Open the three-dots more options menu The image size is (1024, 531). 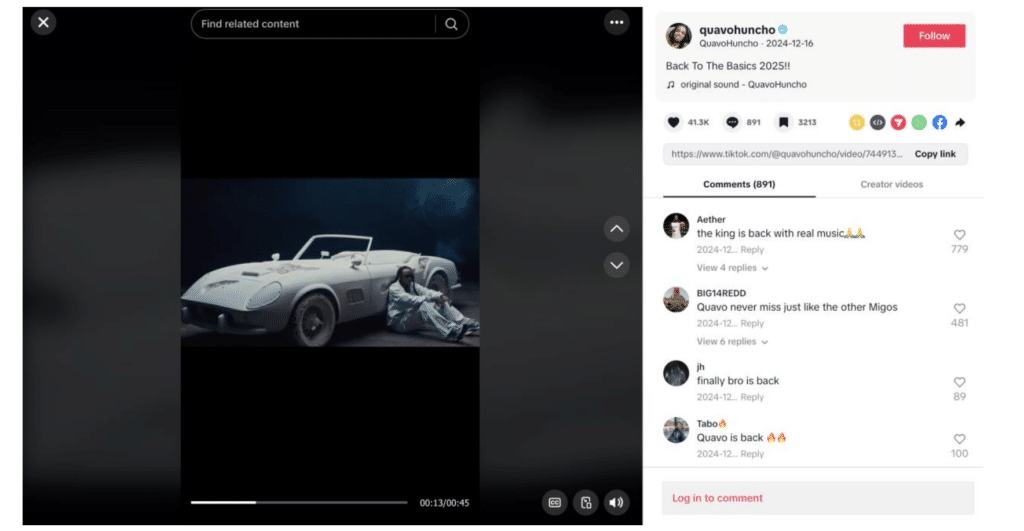pos(616,22)
